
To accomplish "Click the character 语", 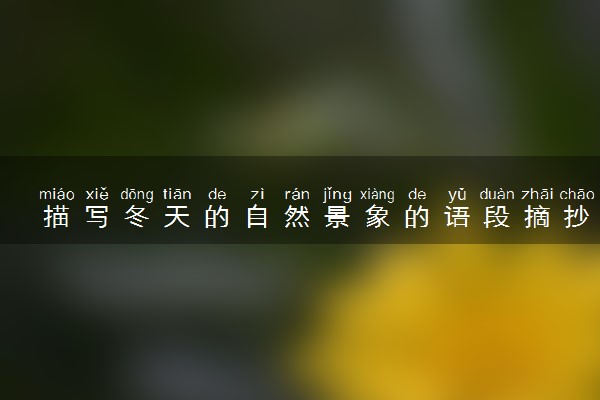I will pos(457,217).
